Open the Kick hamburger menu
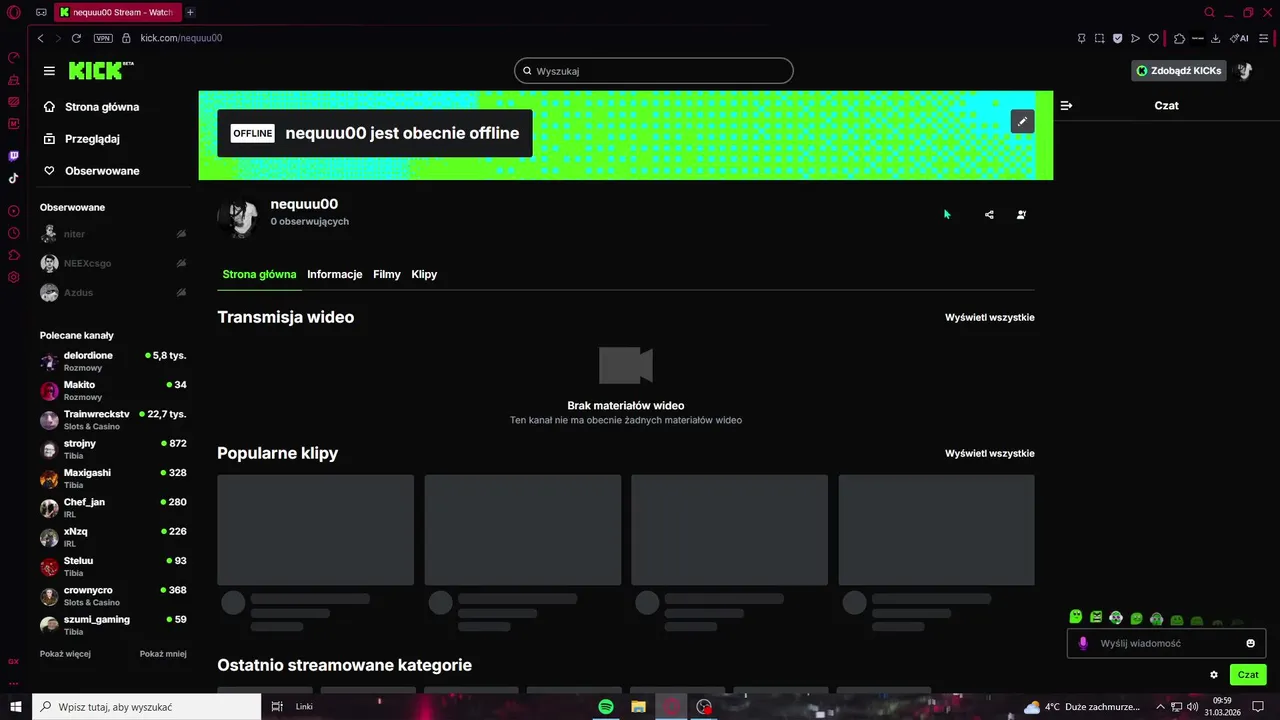Viewport: 1280px width, 720px height. click(x=49, y=71)
